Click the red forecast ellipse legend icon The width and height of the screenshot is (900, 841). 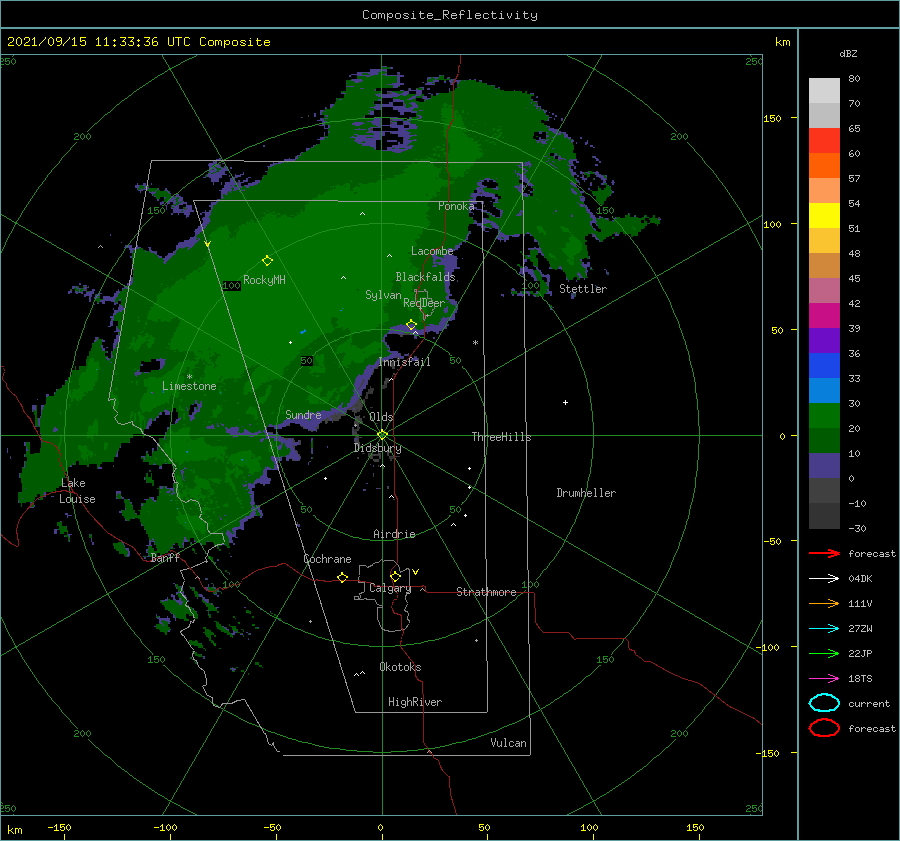pos(824,728)
